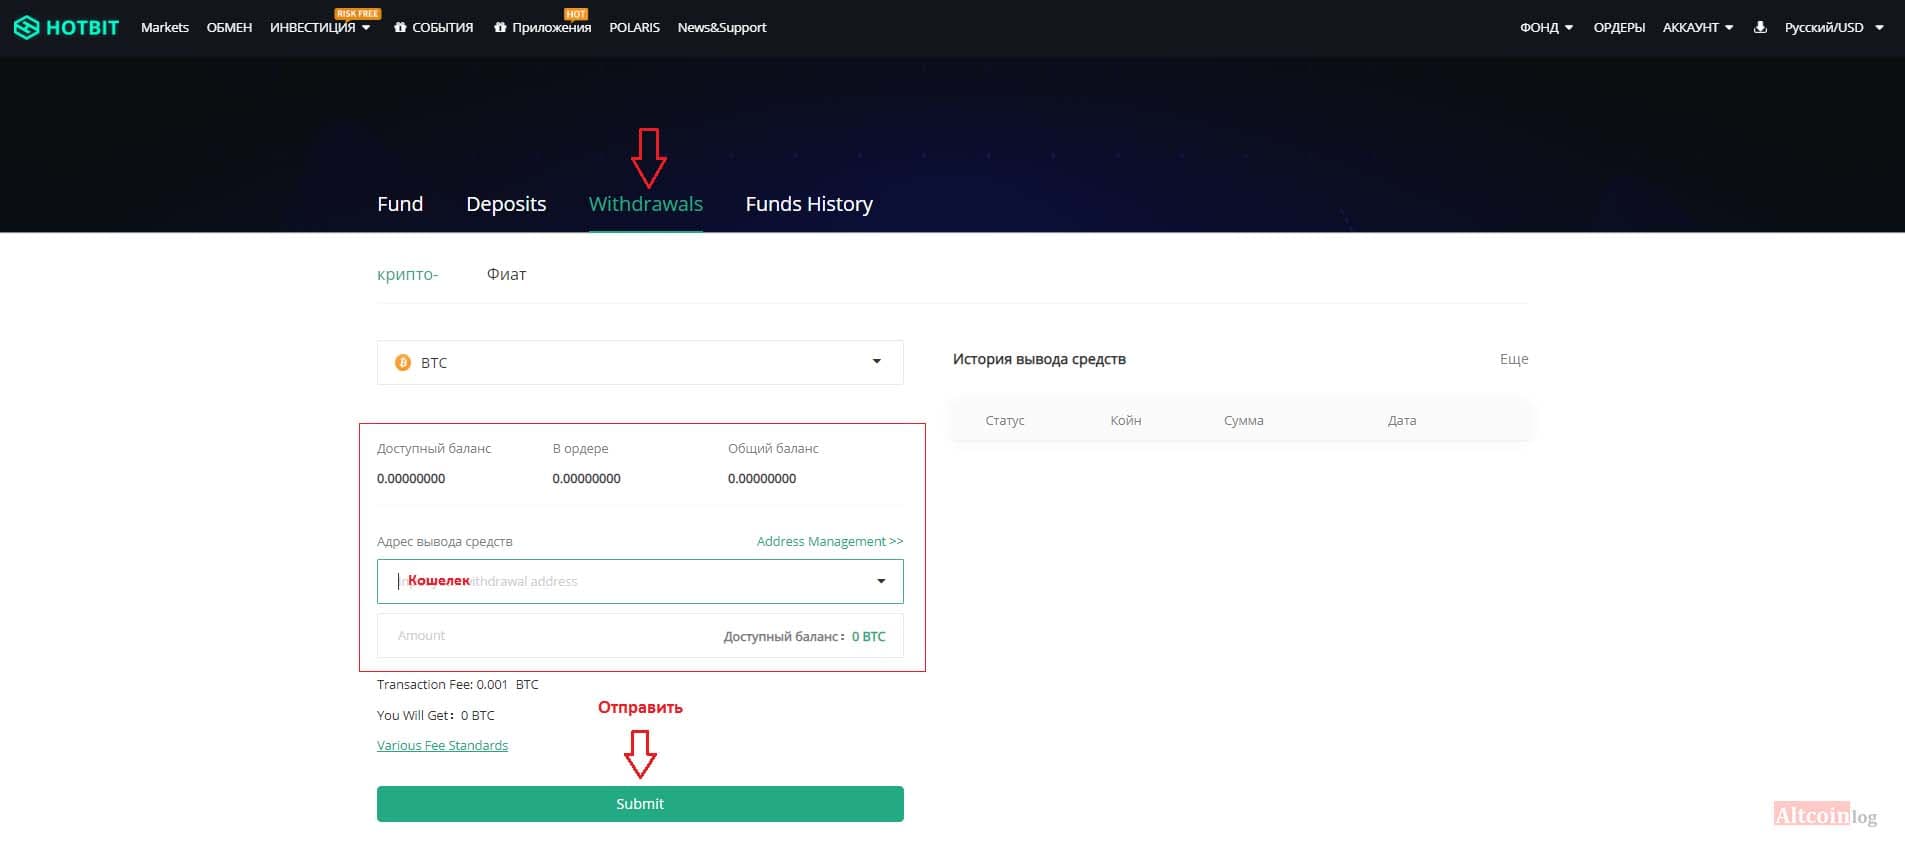Viewport: 1905px width, 855px height.
Task: Click the Общий баланс label
Action: click(x=773, y=449)
